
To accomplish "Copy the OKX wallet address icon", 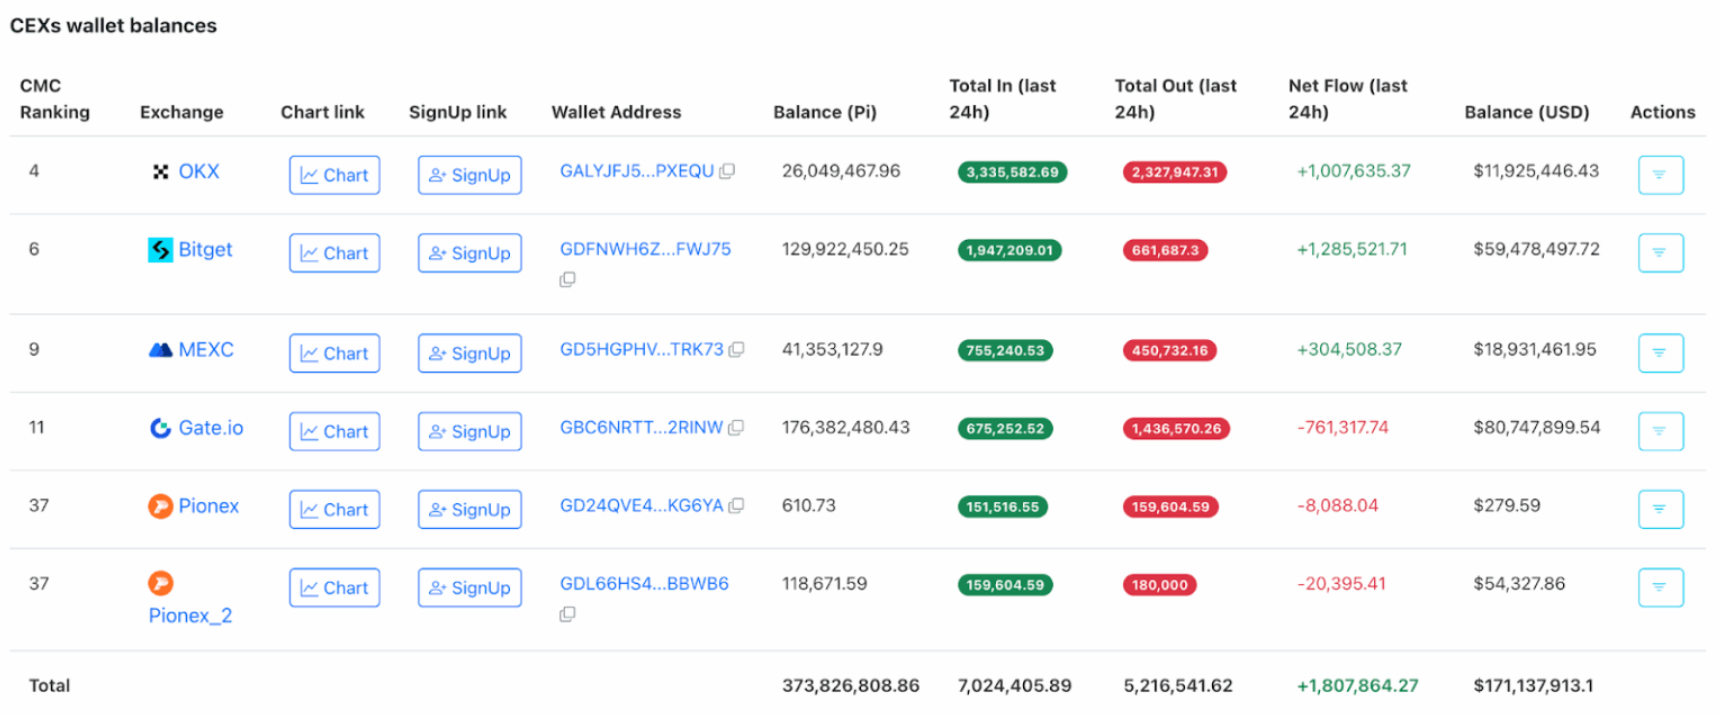I will 727,171.
